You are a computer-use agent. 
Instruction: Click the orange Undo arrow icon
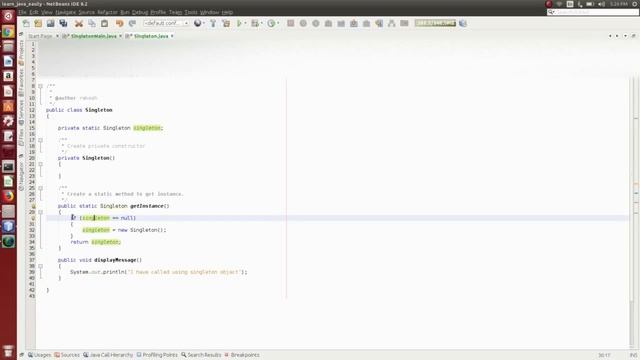119,23
